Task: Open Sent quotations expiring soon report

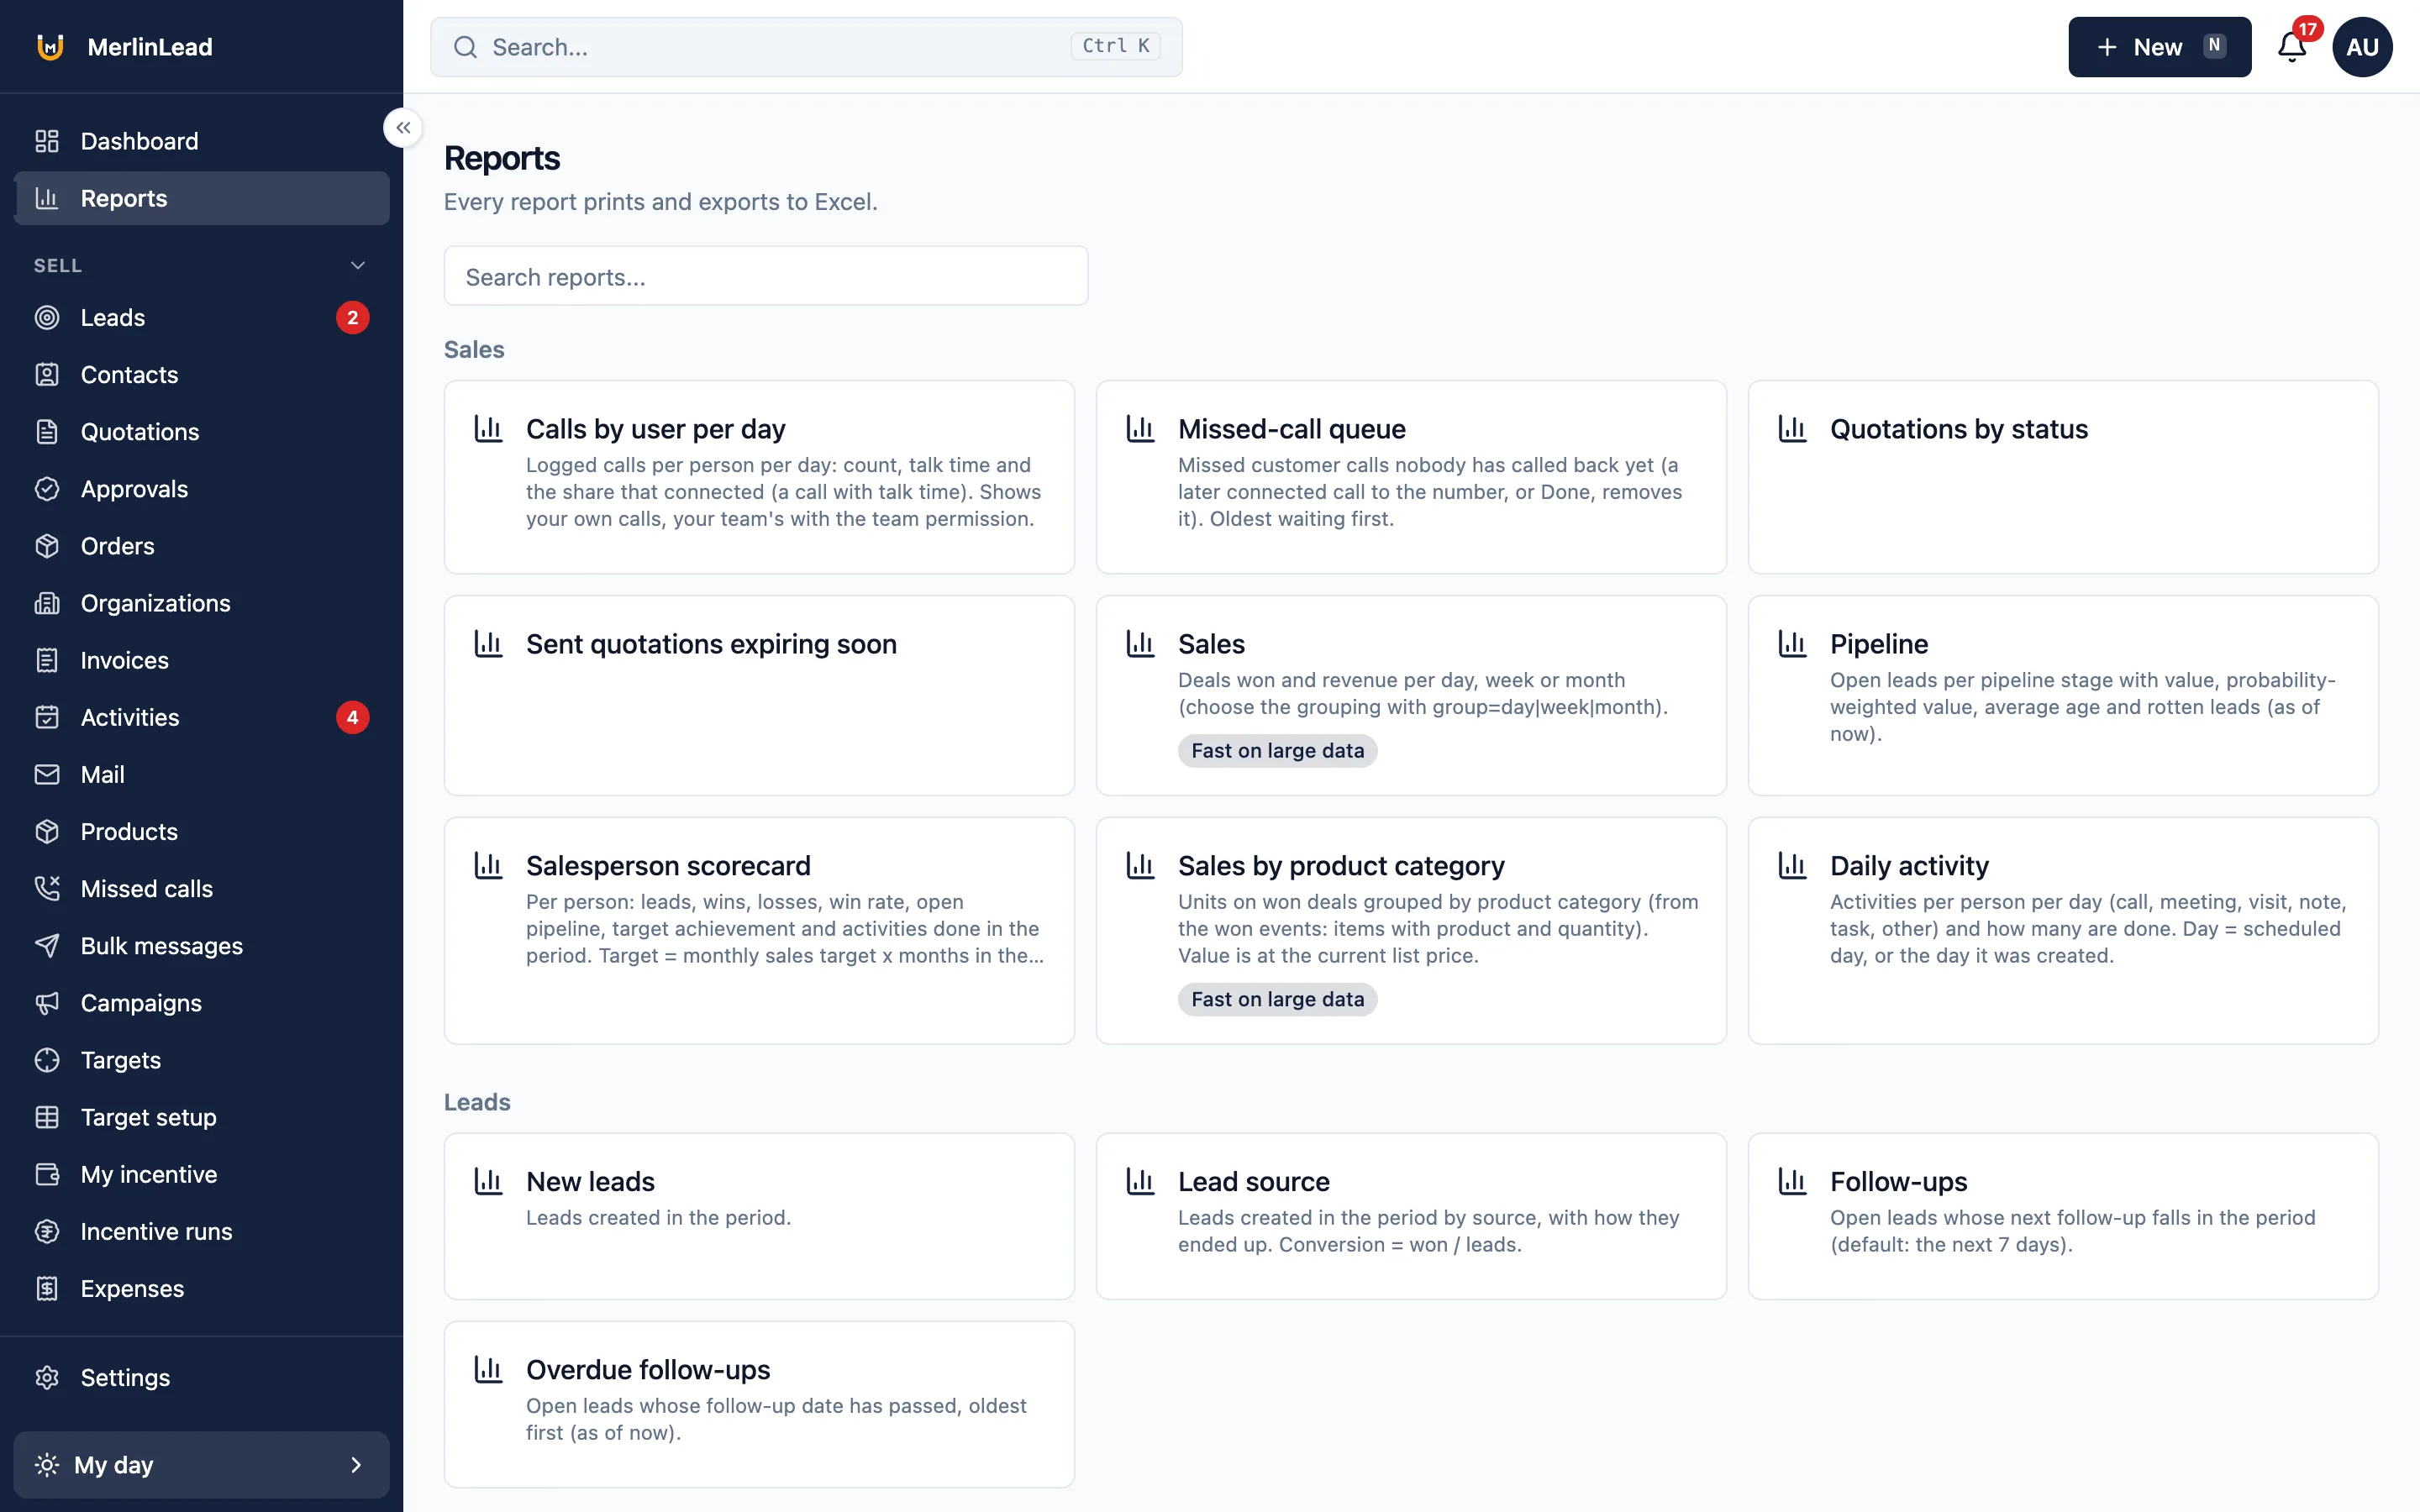Action: tap(759, 695)
